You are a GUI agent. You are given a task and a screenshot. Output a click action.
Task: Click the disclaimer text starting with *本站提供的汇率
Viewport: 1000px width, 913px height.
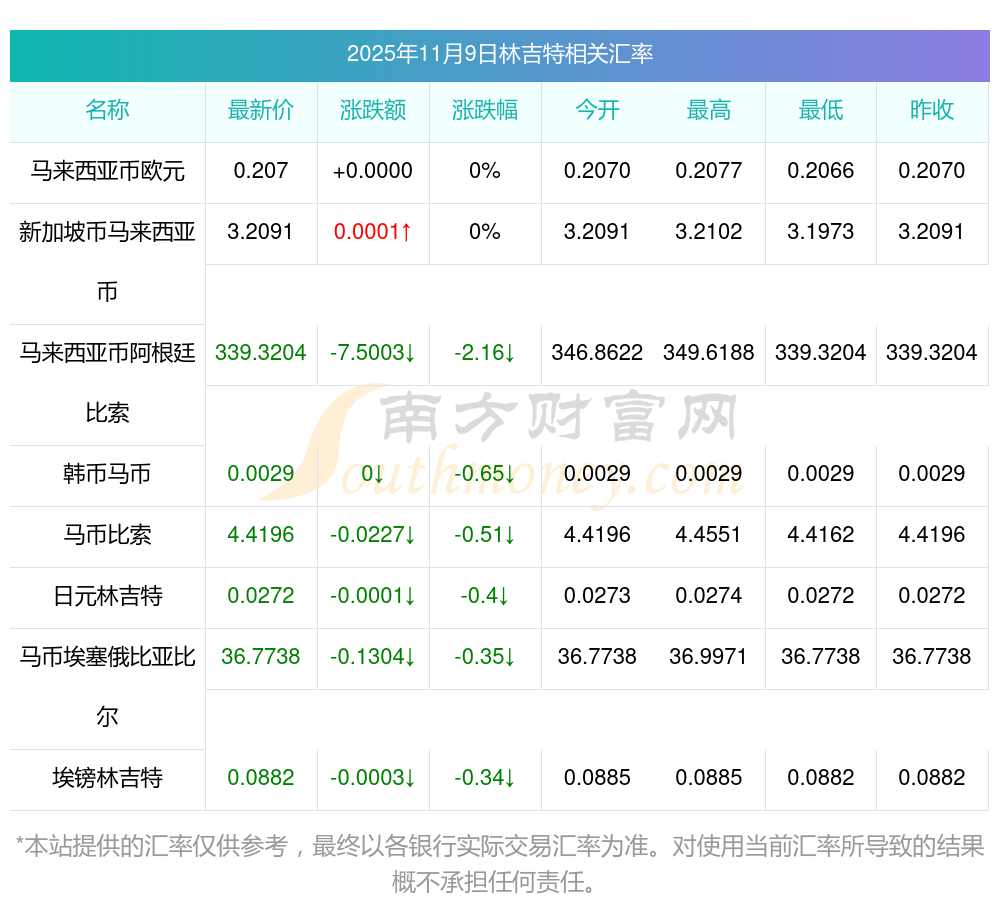pos(499,865)
